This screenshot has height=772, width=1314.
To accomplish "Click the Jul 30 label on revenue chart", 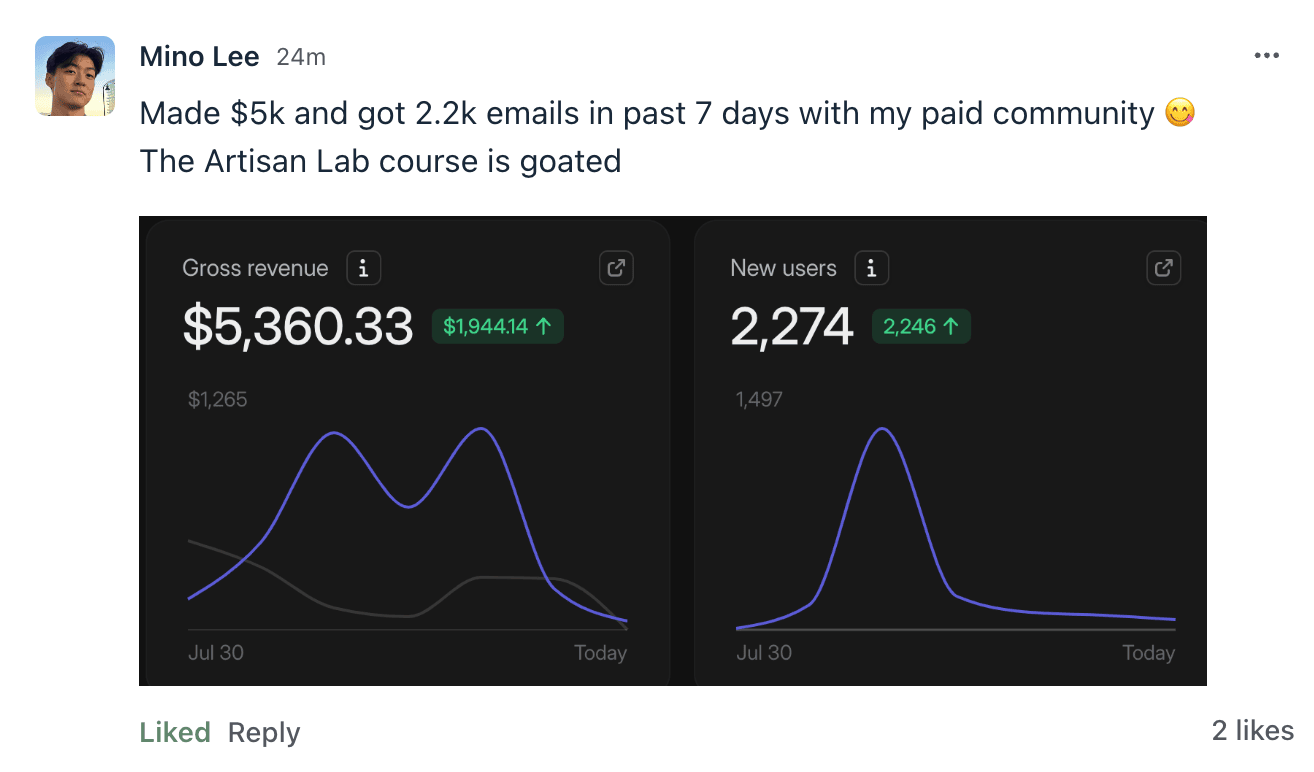I will pyautogui.click(x=216, y=653).
